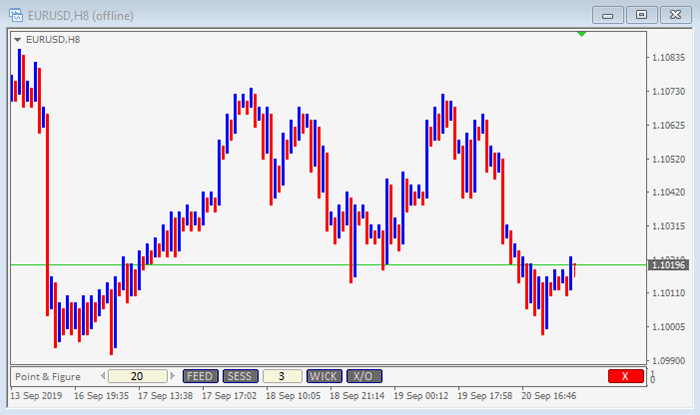Toggle the FEED button
700x415 pixels.
point(200,376)
